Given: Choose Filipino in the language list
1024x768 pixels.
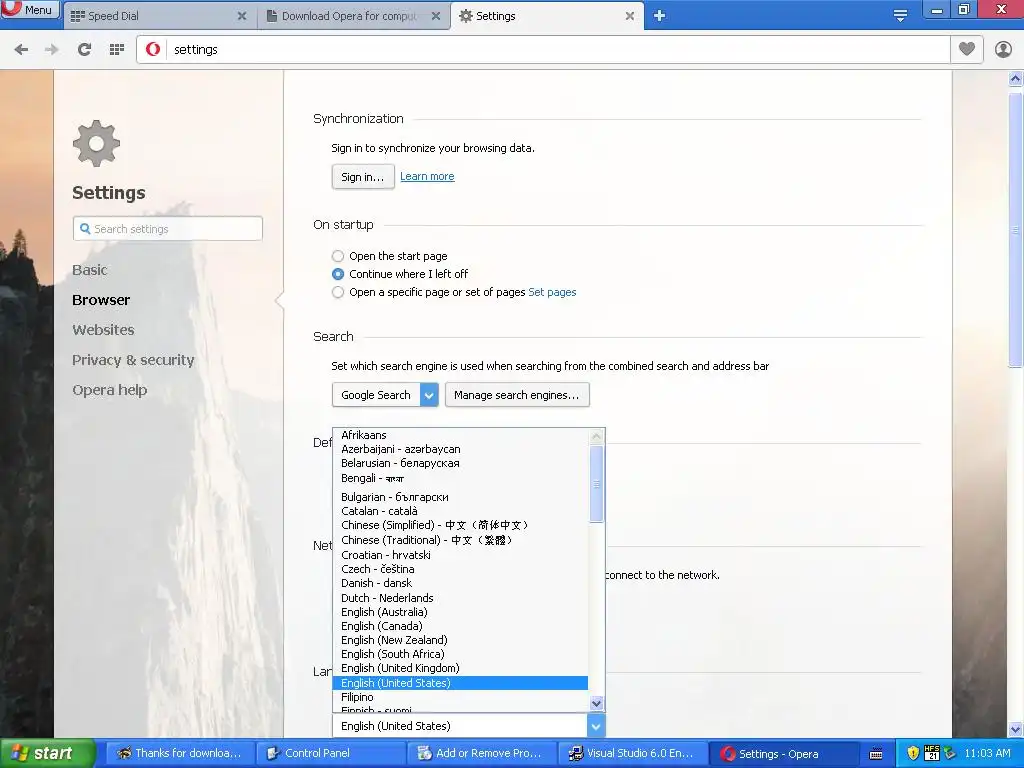Looking at the screenshot, I should pyautogui.click(x=460, y=697).
